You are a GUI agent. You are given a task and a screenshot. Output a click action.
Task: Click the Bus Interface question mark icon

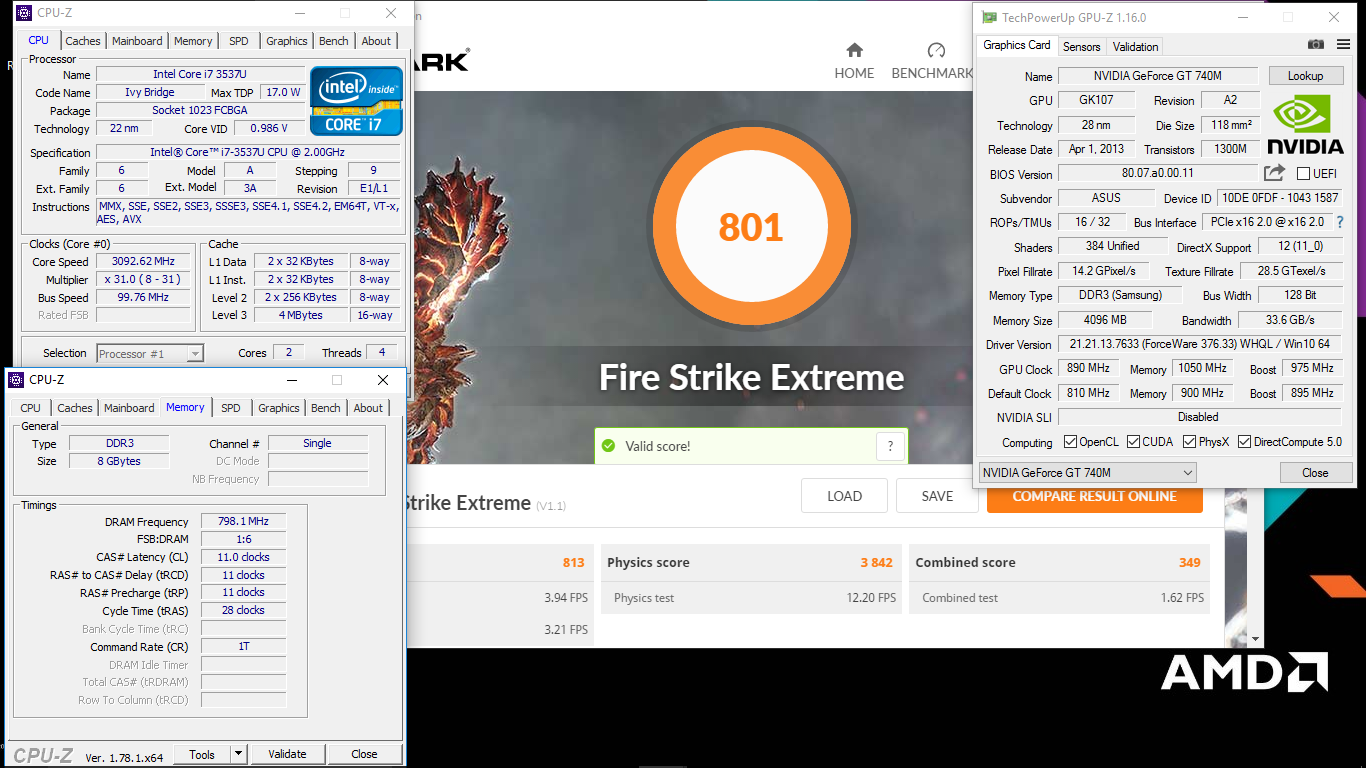(1340, 222)
